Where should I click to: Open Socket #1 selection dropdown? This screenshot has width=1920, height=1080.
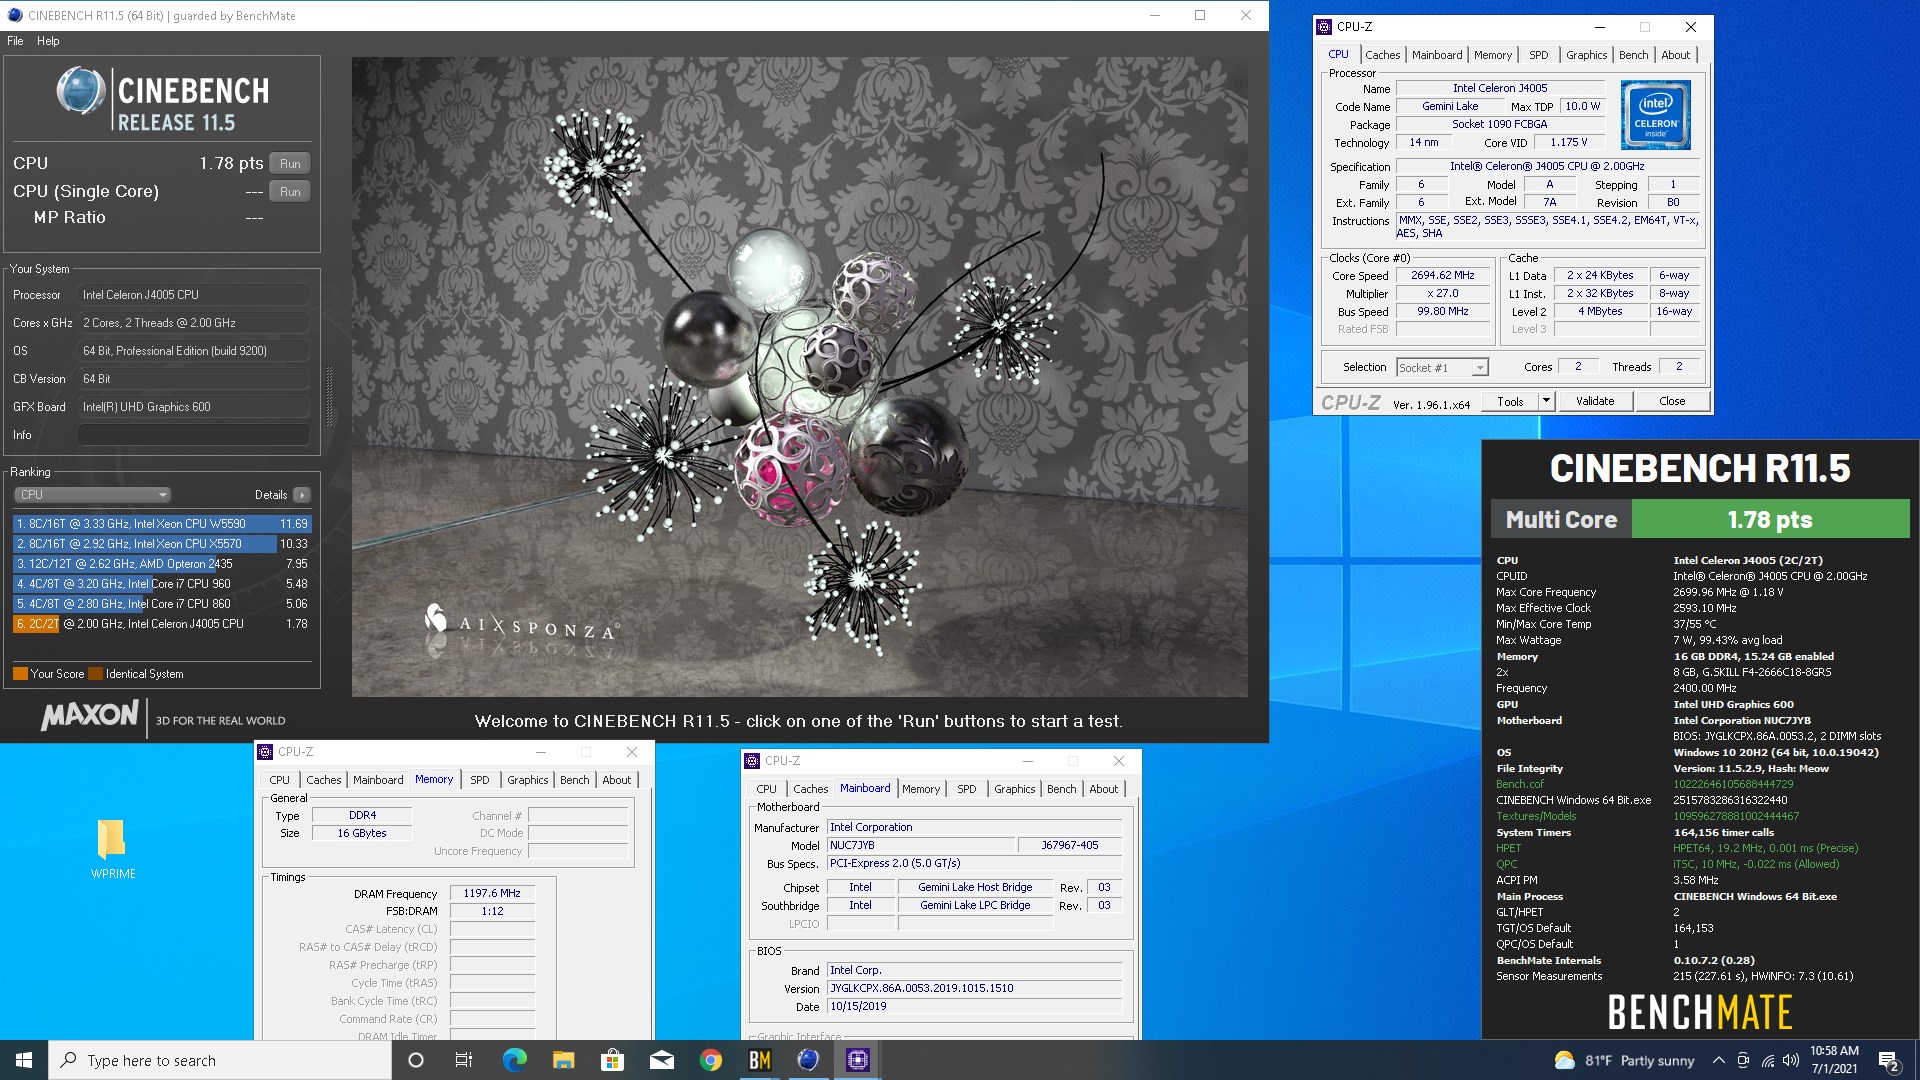1442,368
